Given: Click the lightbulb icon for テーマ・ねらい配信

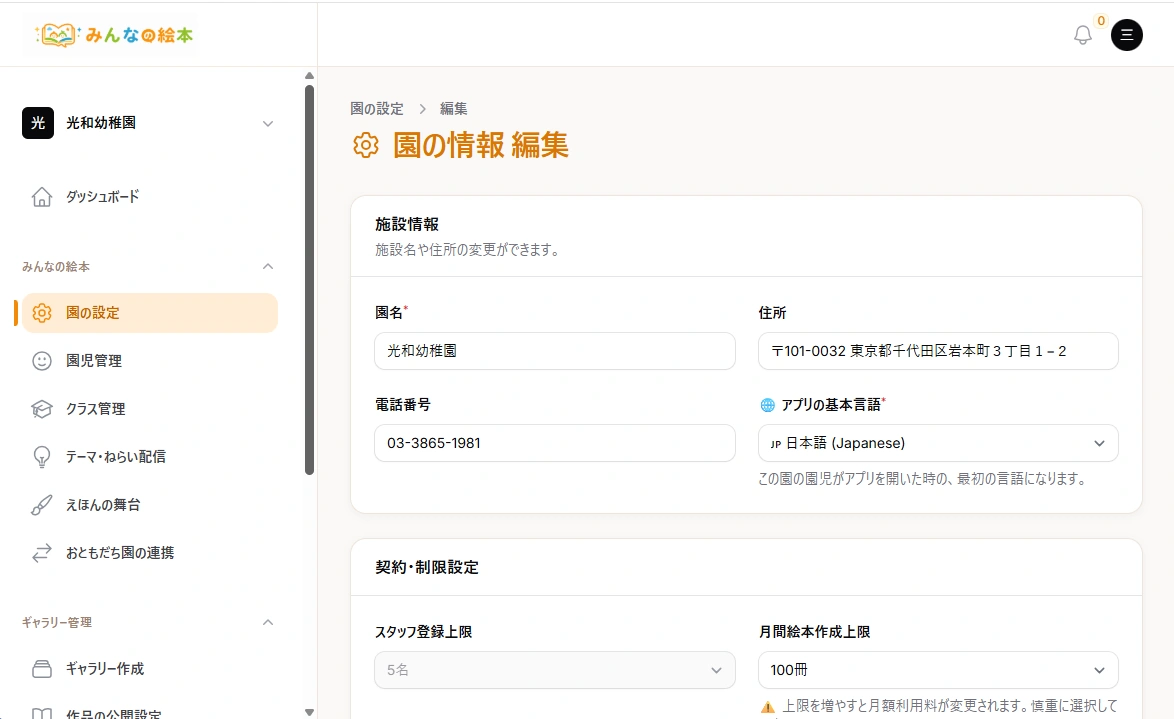Looking at the screenshot, I should pos(42,457).
